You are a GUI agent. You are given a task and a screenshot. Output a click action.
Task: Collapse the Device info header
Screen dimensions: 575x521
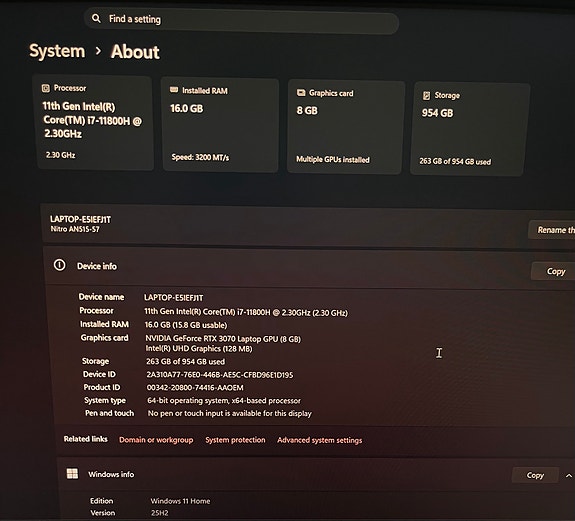click(309, 267)
